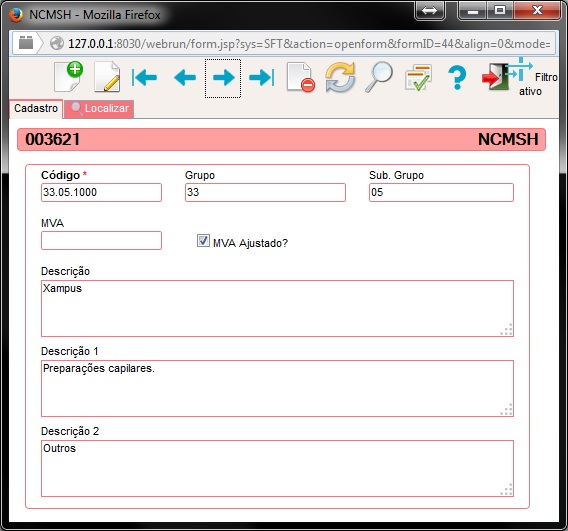Click the refresh arrows icon
Viewport: 568px width, 531px height.
point(340,77)
